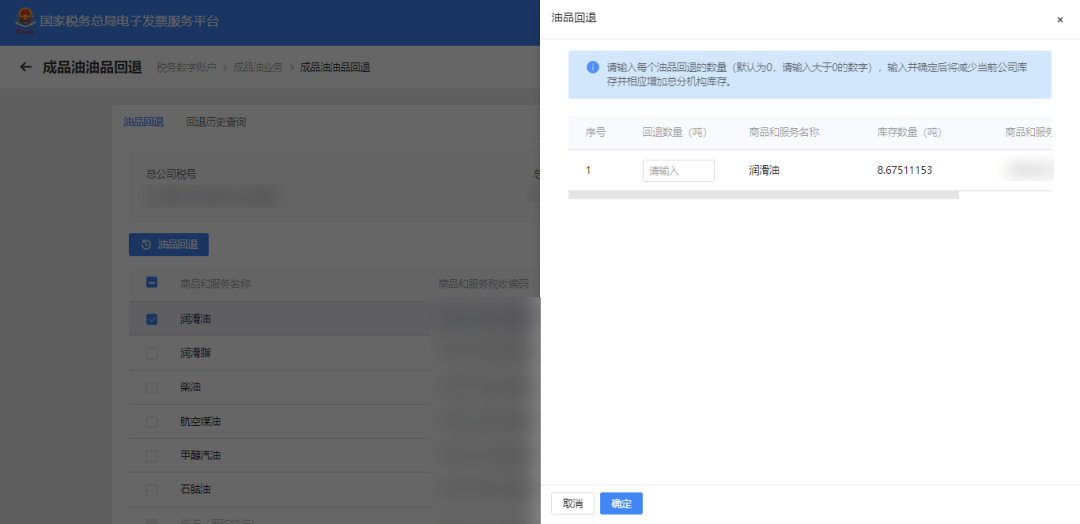The image size is (1080, 524).
Task: Click the 总公司税号 label
Action: (171, 174)
